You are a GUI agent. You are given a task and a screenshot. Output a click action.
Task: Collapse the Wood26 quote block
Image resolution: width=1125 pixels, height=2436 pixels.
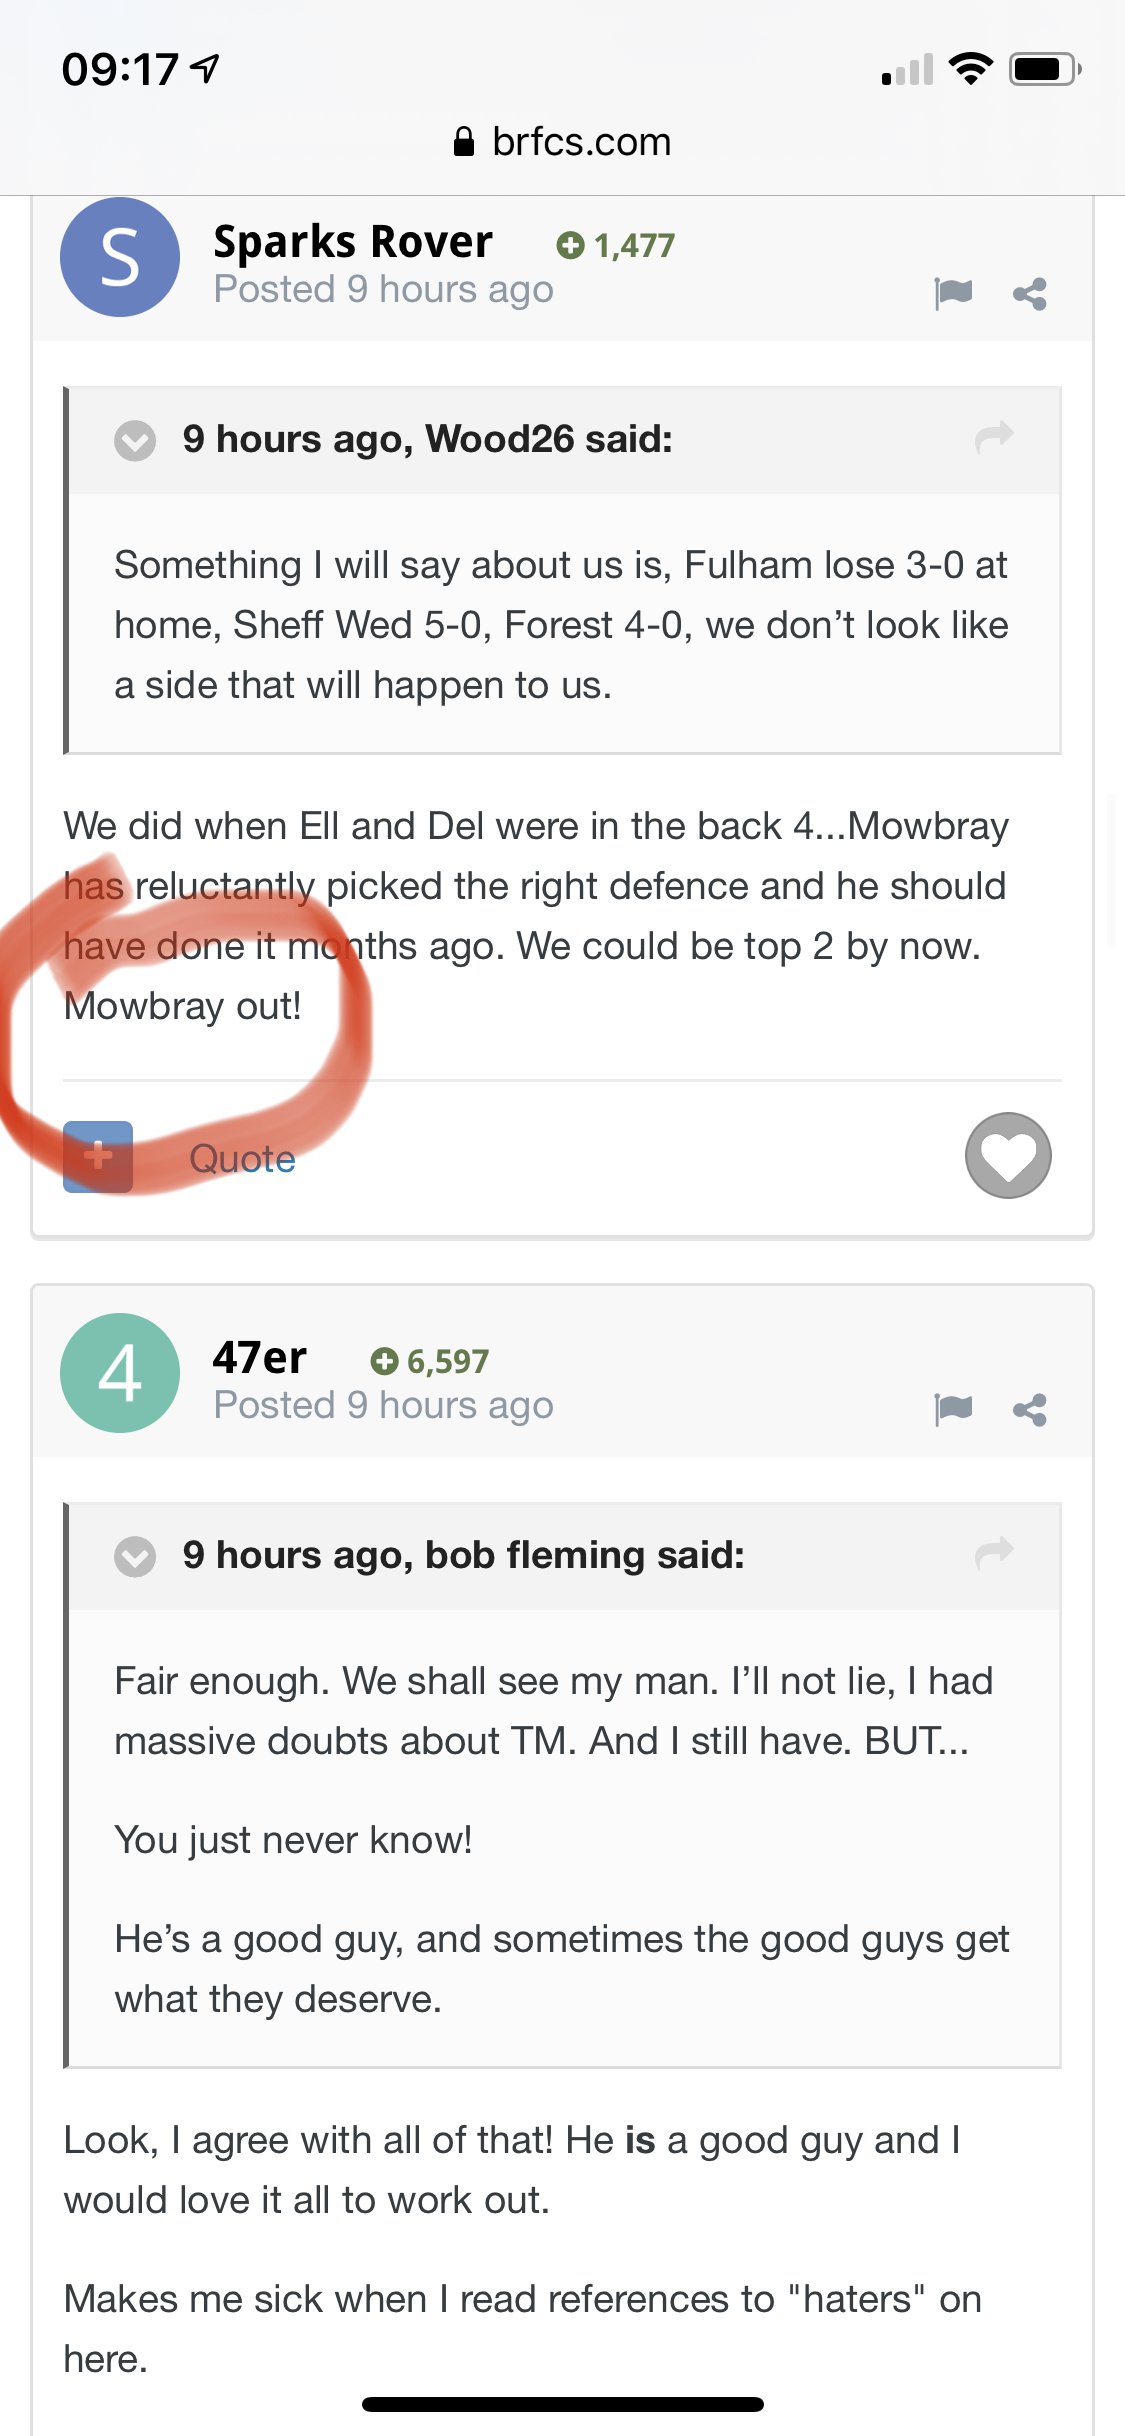coord(135,440)
